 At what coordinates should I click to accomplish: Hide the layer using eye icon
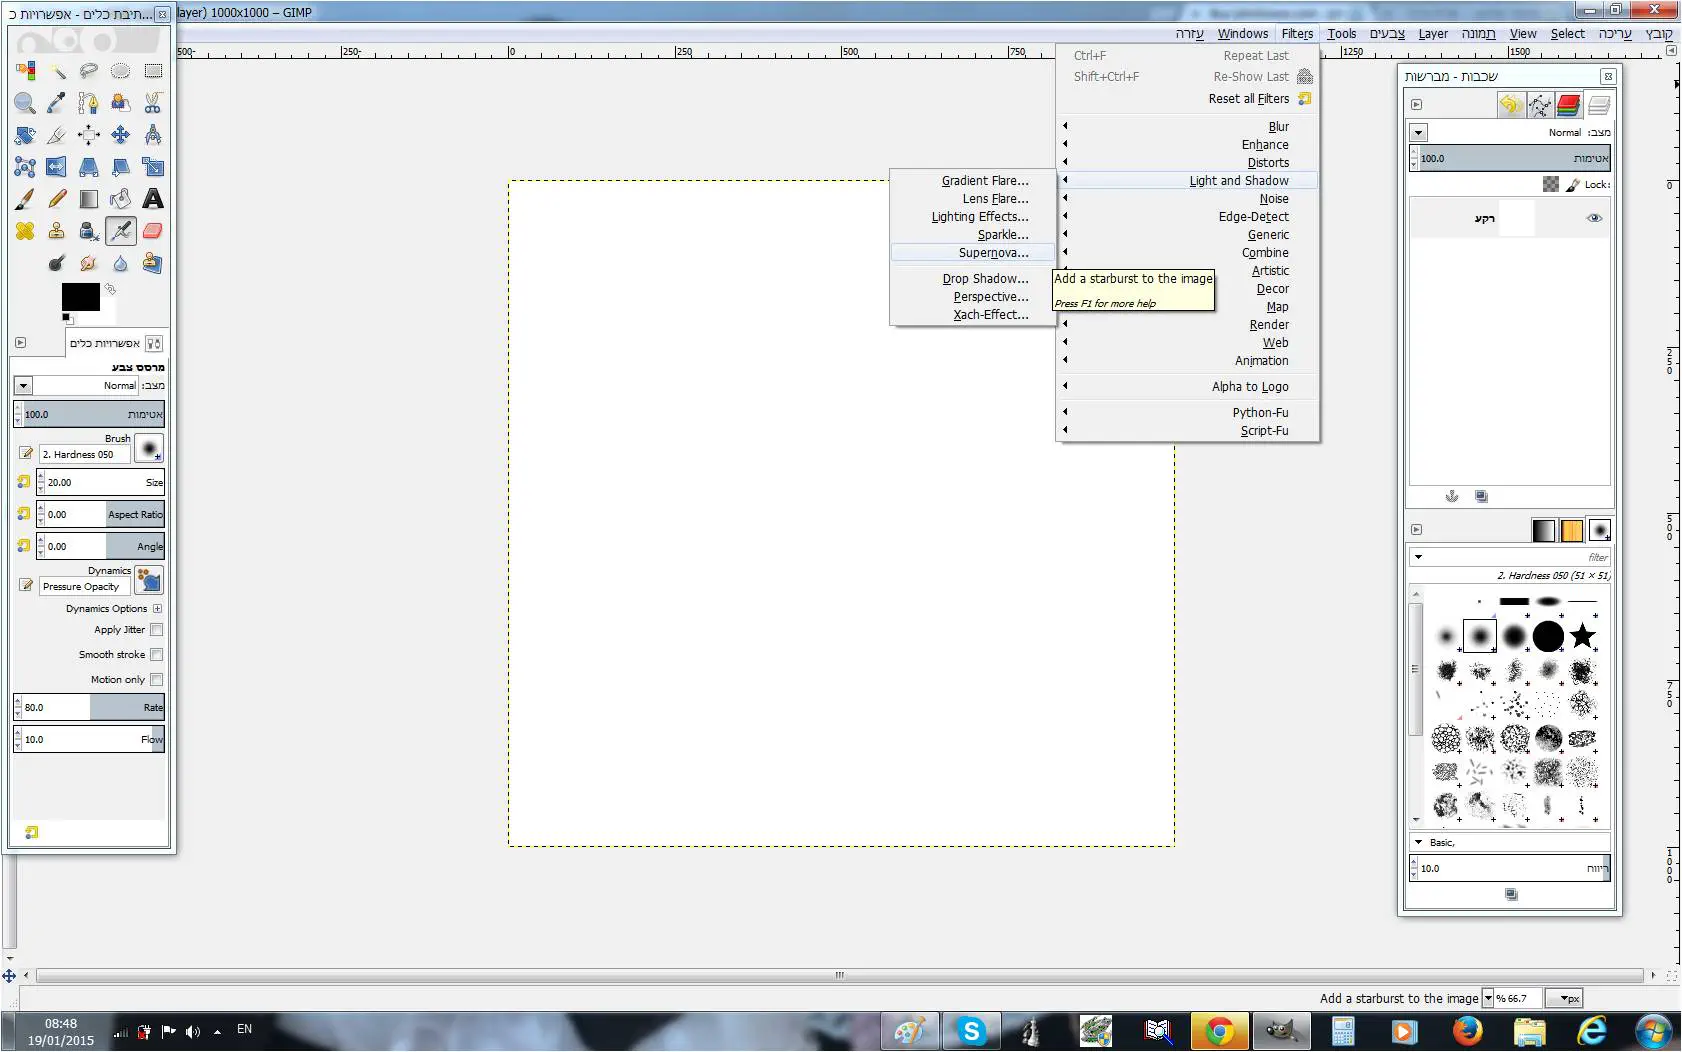click(1594, 218)
